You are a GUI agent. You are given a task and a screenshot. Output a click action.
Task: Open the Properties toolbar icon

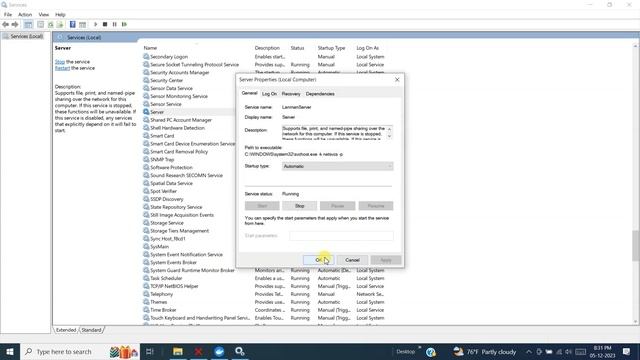40,24
